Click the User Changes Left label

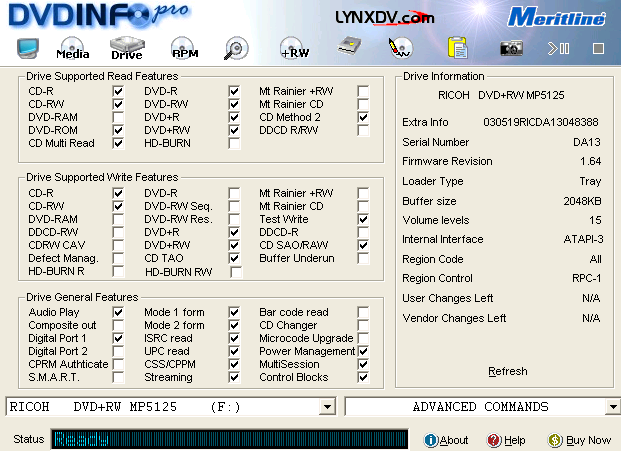click(448, 298)
